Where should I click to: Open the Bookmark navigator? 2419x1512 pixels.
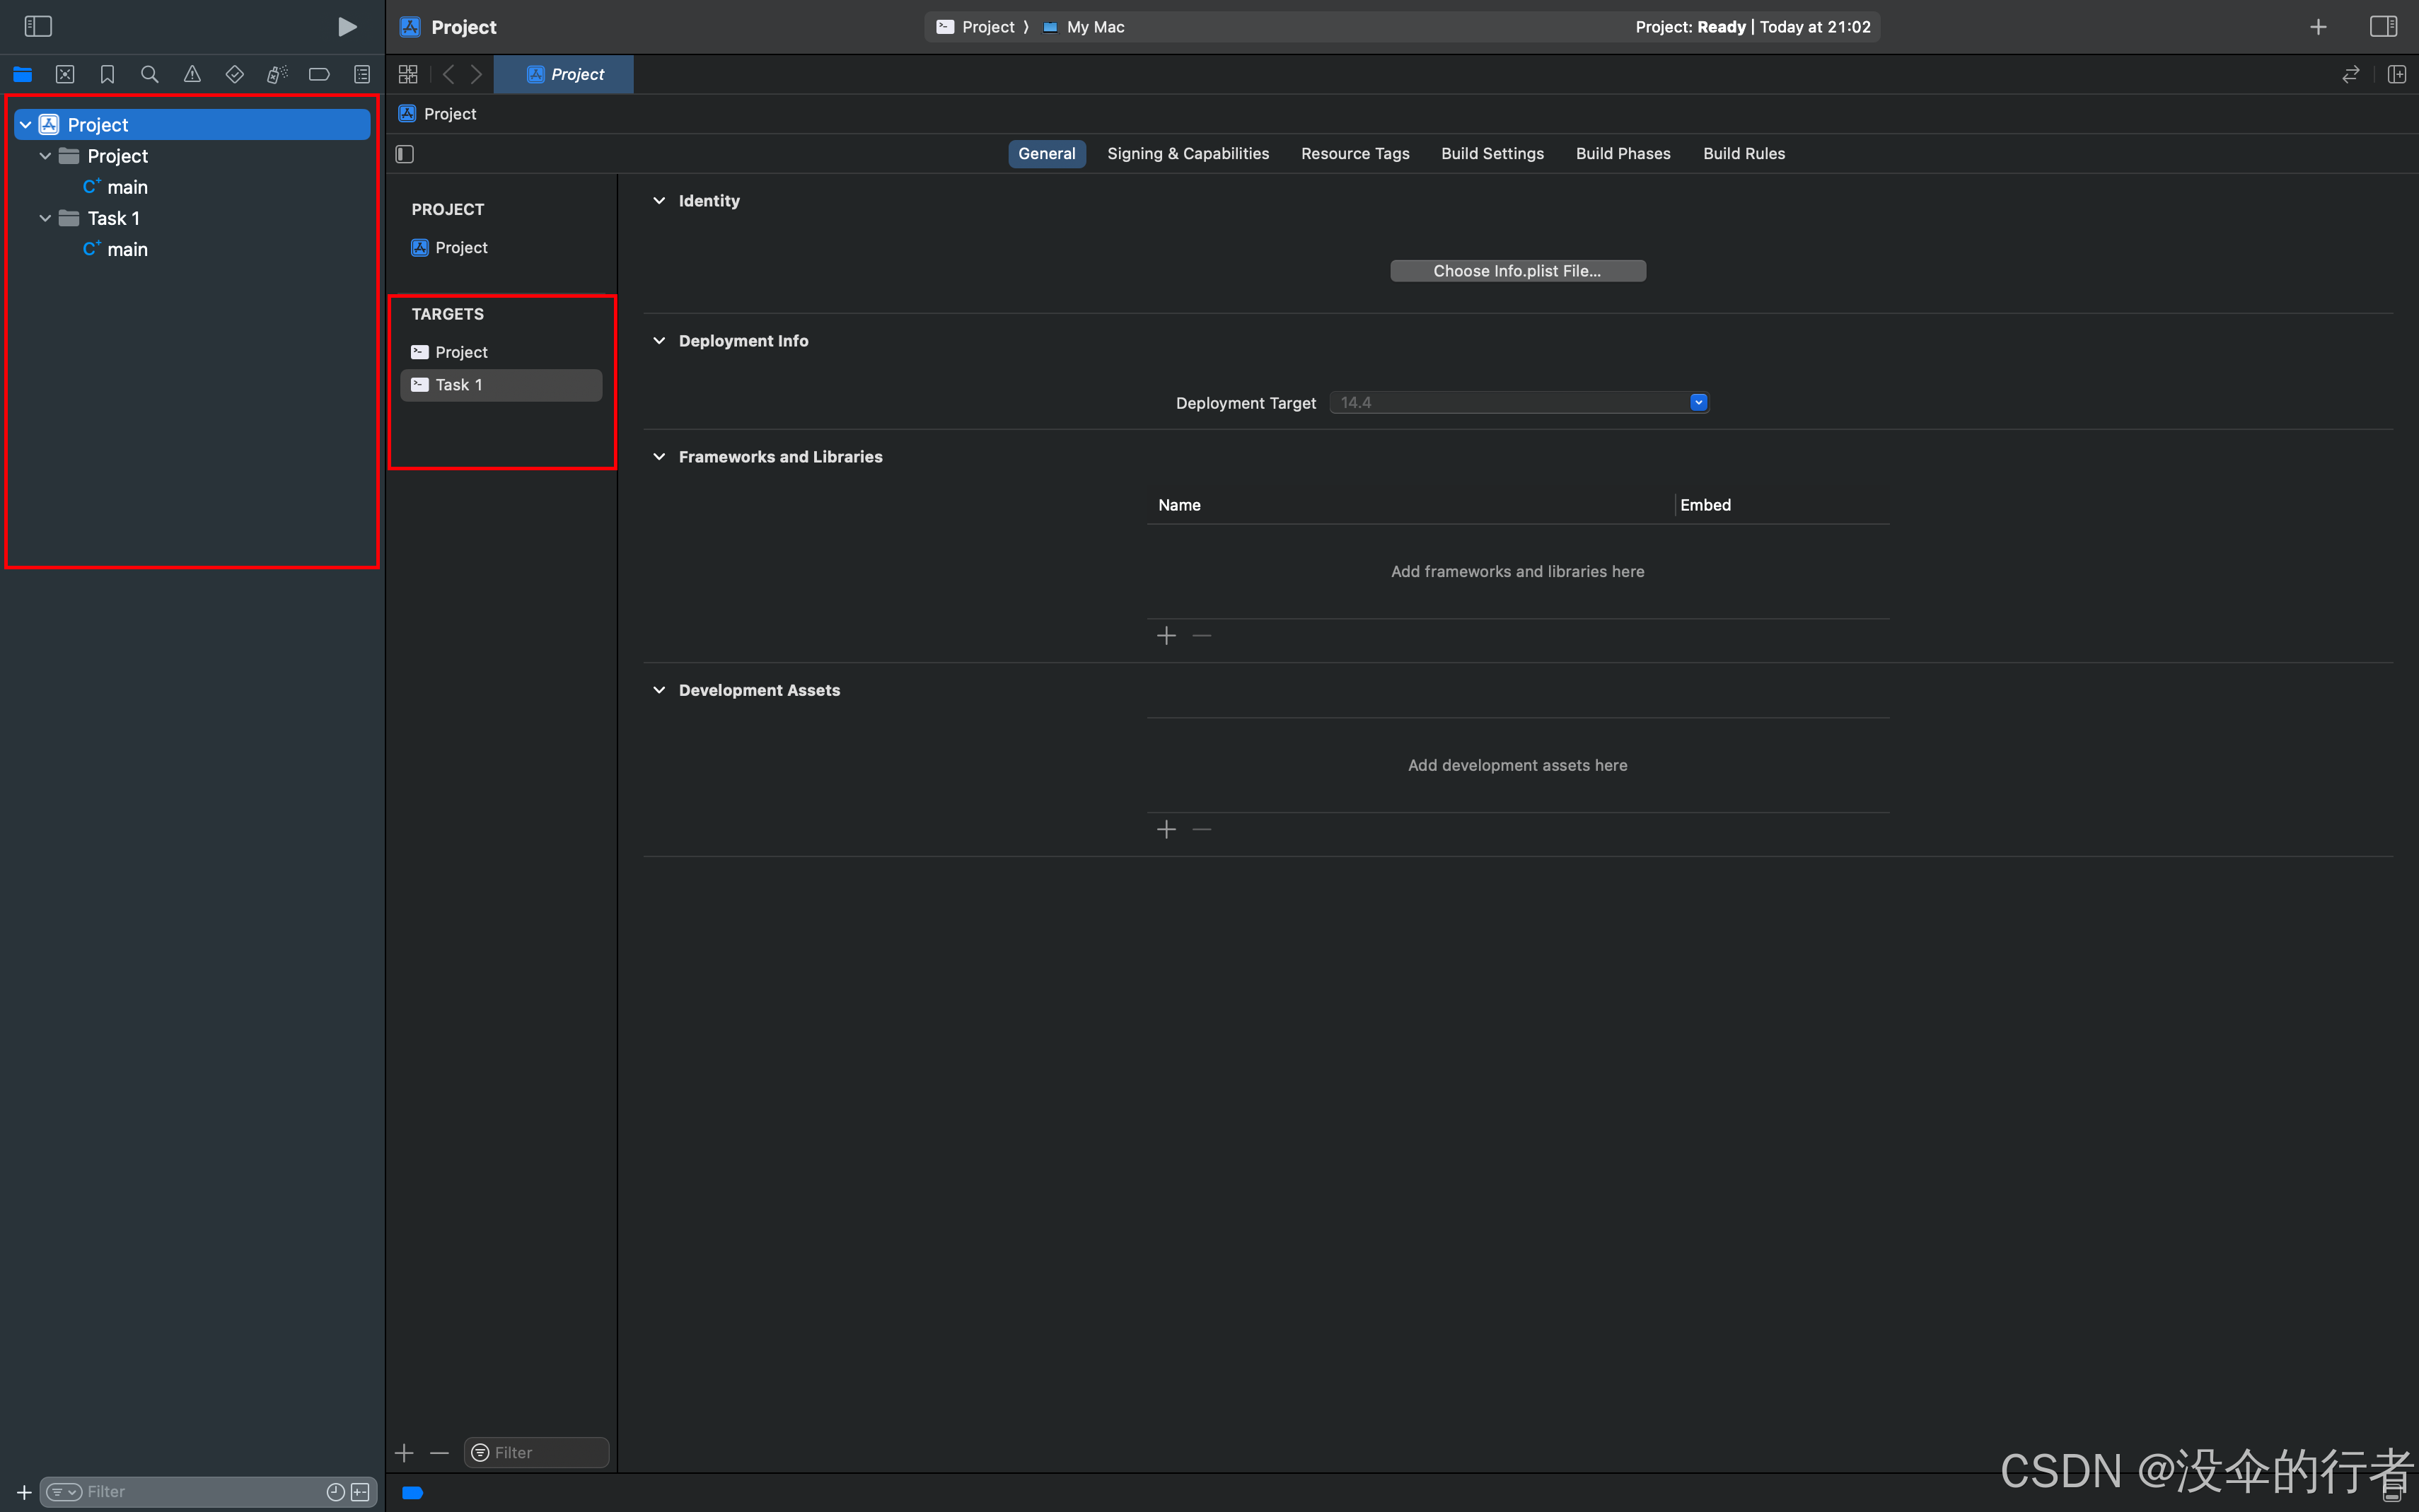tap(107, 74)
